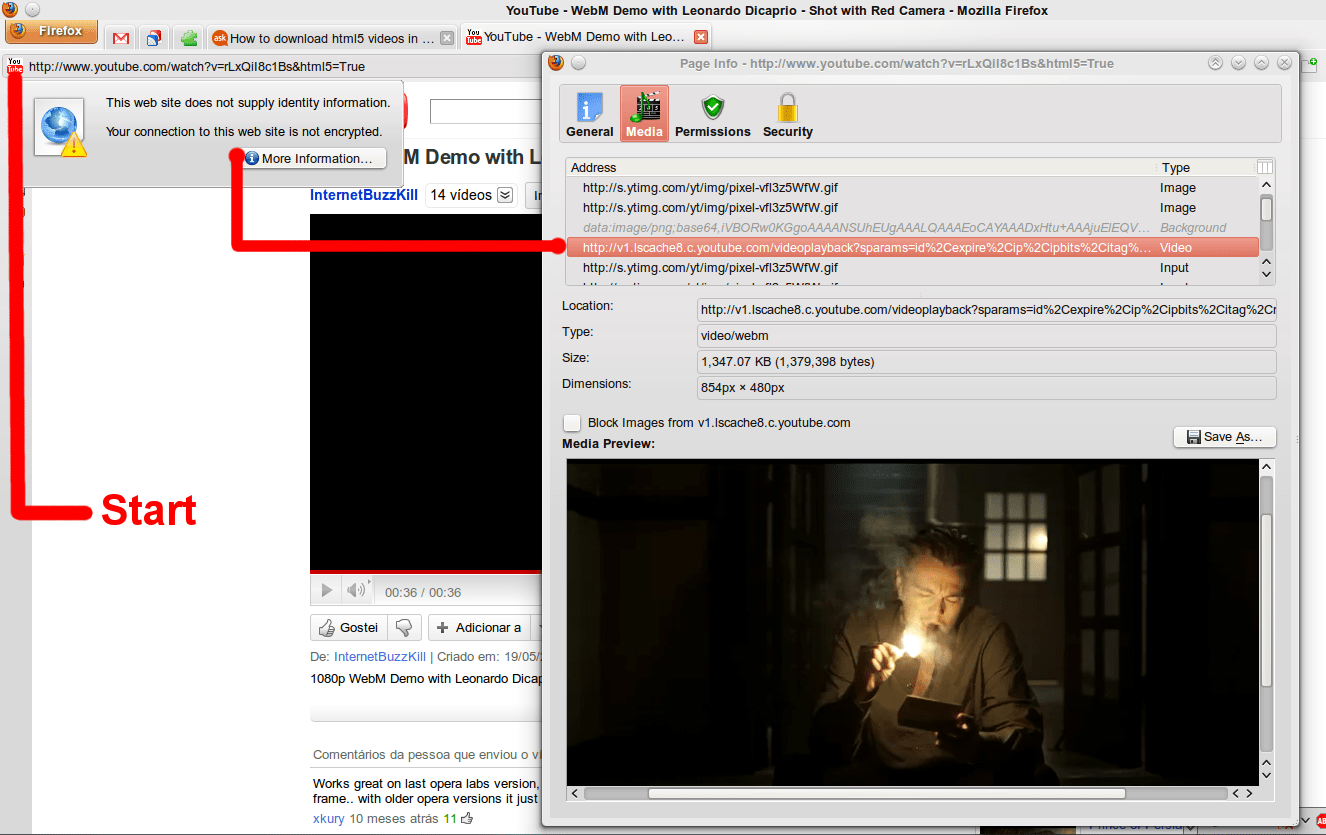Open the InternetBuzzKill channel heading link
1326x835 pixels.
click(x=364, y=195)
